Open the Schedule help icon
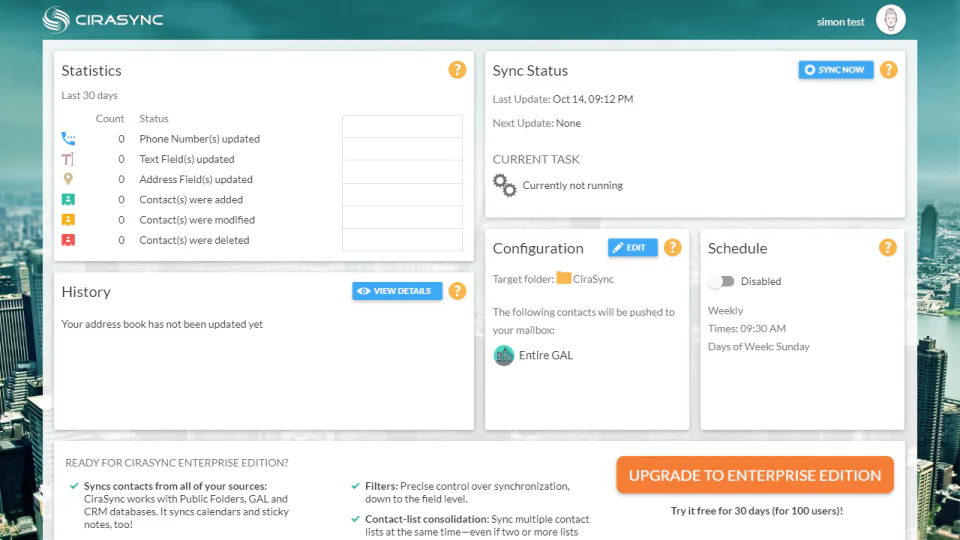 point(888,247)
